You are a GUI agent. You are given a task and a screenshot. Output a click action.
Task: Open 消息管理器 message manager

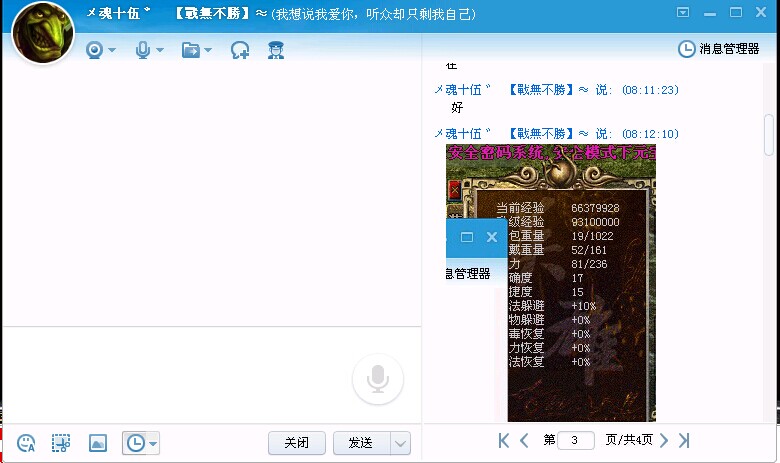pyautogui.click(x=719, y=48)
